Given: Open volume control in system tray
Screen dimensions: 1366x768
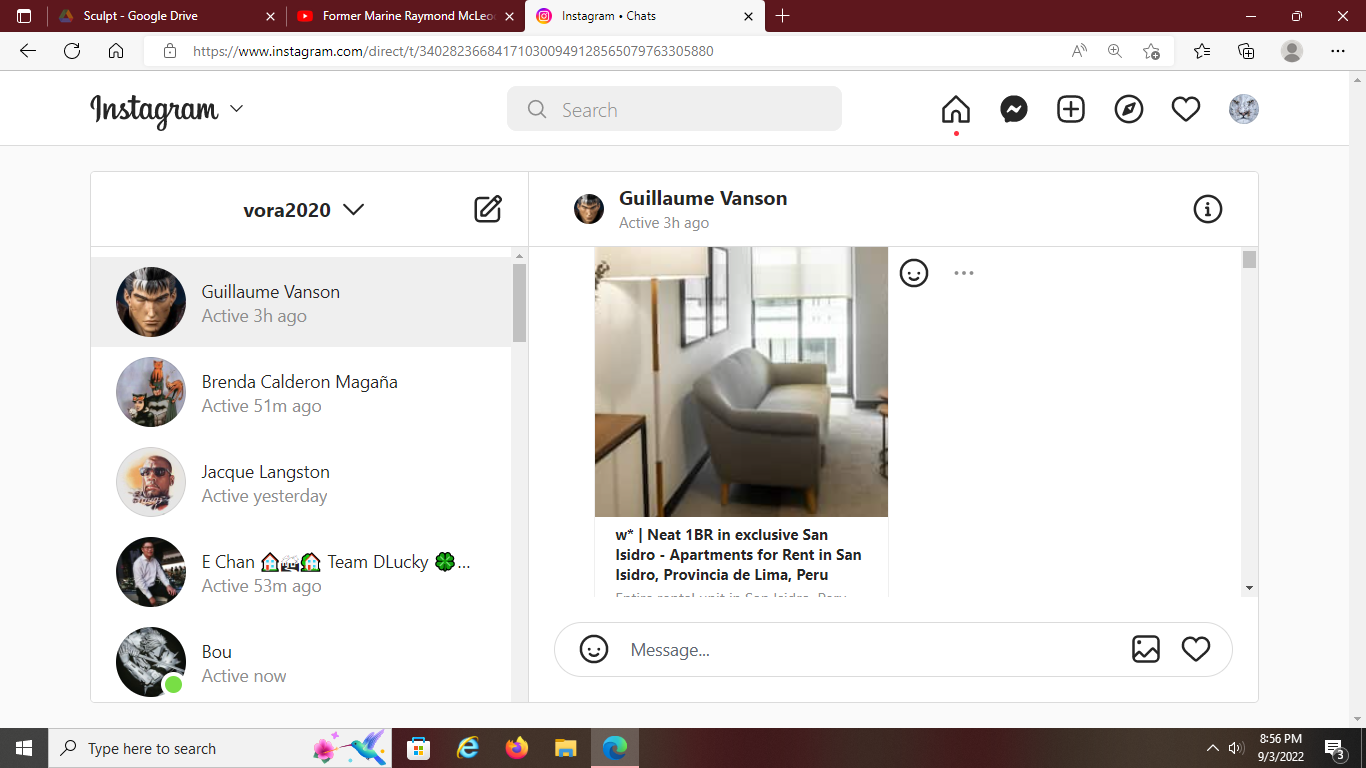Looking at the screenshot, I should (x=1236, y=748).
